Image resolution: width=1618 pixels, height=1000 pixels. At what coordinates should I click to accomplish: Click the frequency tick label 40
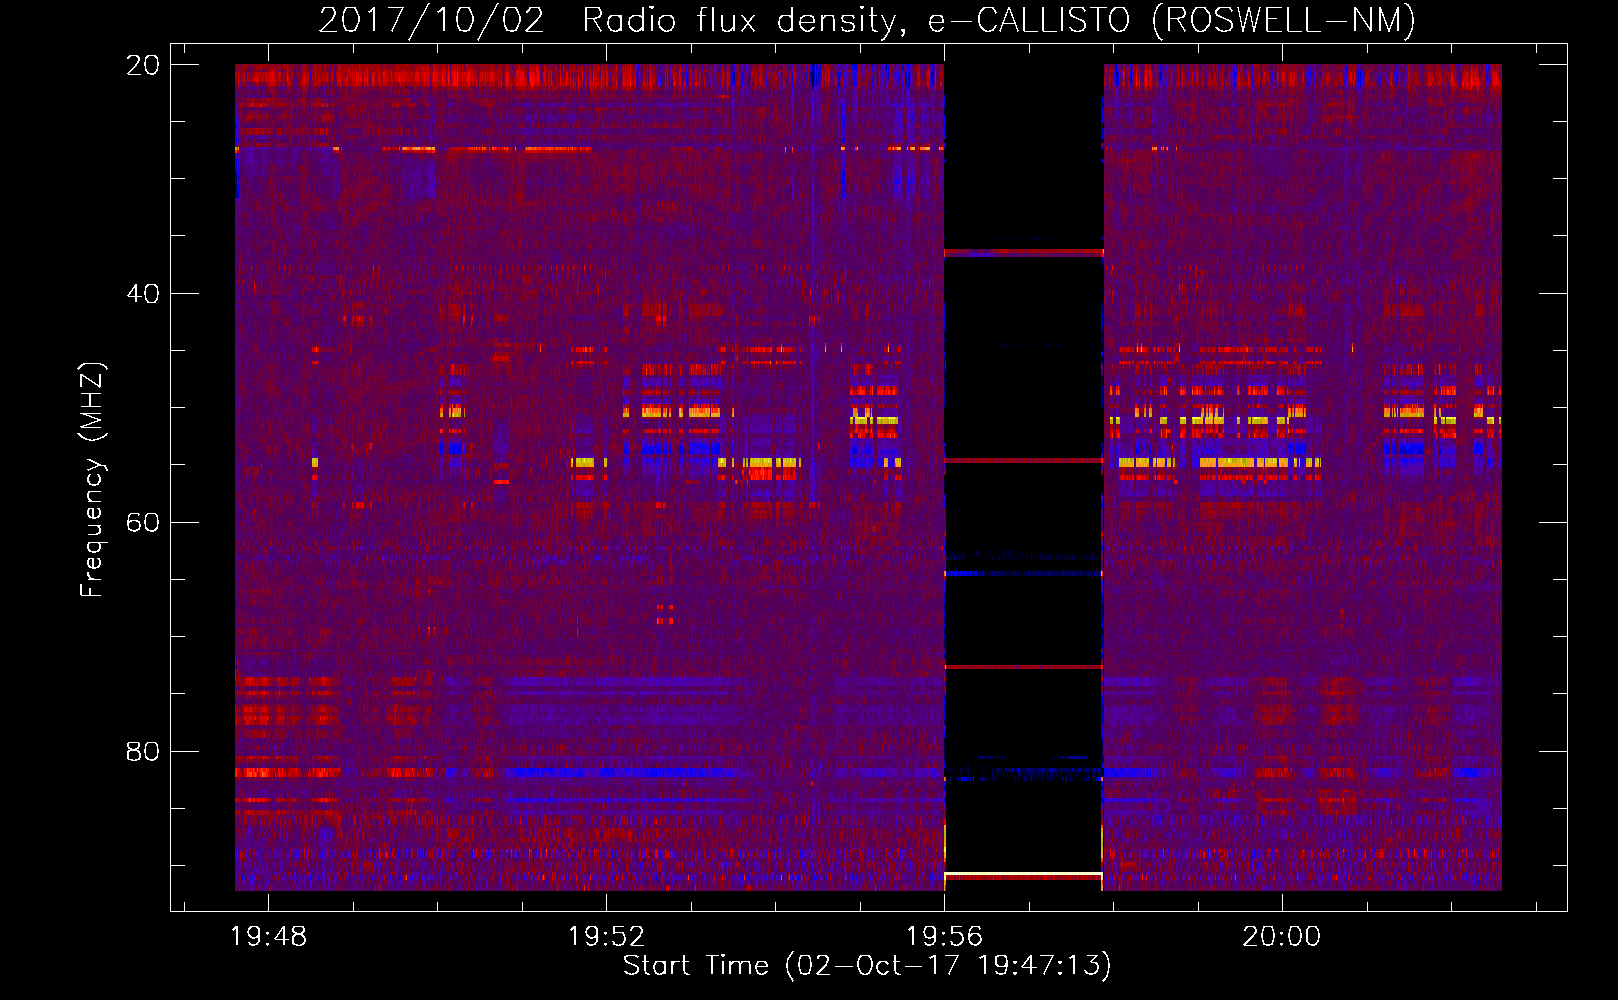click(143, 294)
